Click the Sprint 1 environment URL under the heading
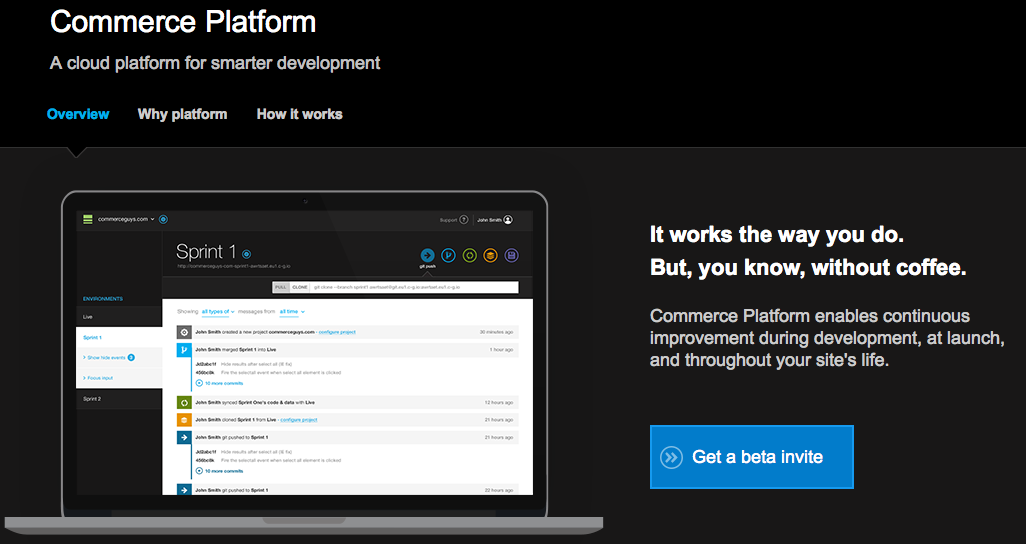Viewport: 1026px width, 544px height. (x=233, y=266)
